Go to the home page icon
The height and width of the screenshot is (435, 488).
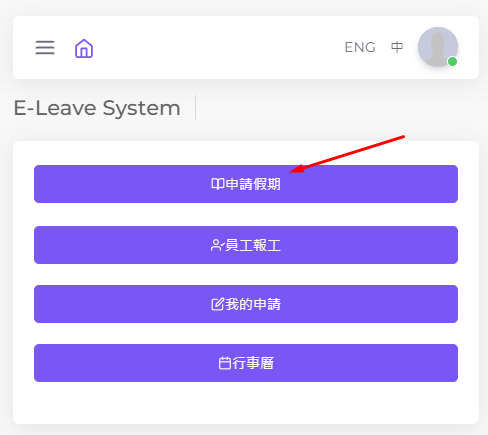[84, 48]
